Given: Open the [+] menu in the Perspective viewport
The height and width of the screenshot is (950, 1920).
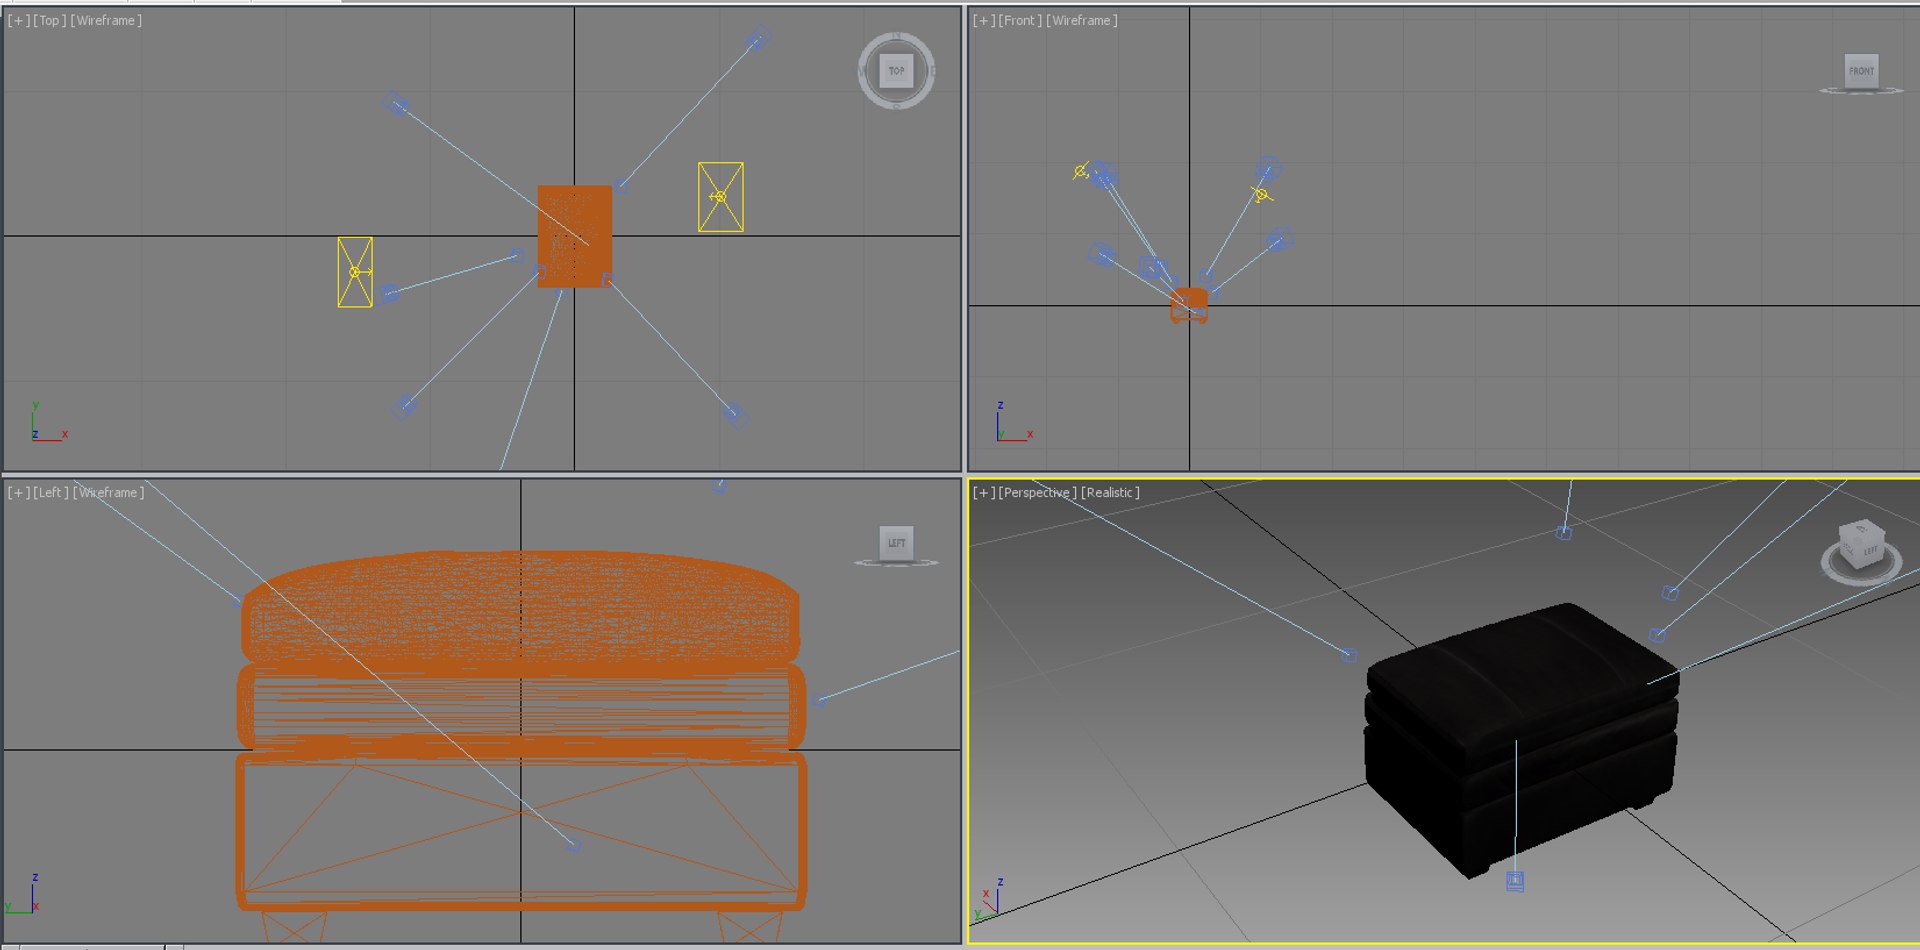Looking at the screenshot, I should pos(984,492).
